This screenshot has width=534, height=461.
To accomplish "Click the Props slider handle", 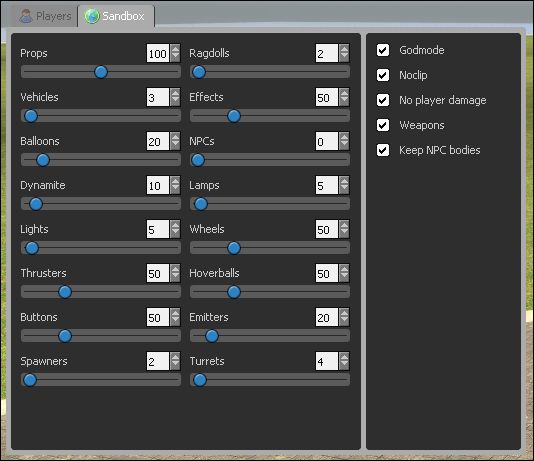I will click(101, 72).
